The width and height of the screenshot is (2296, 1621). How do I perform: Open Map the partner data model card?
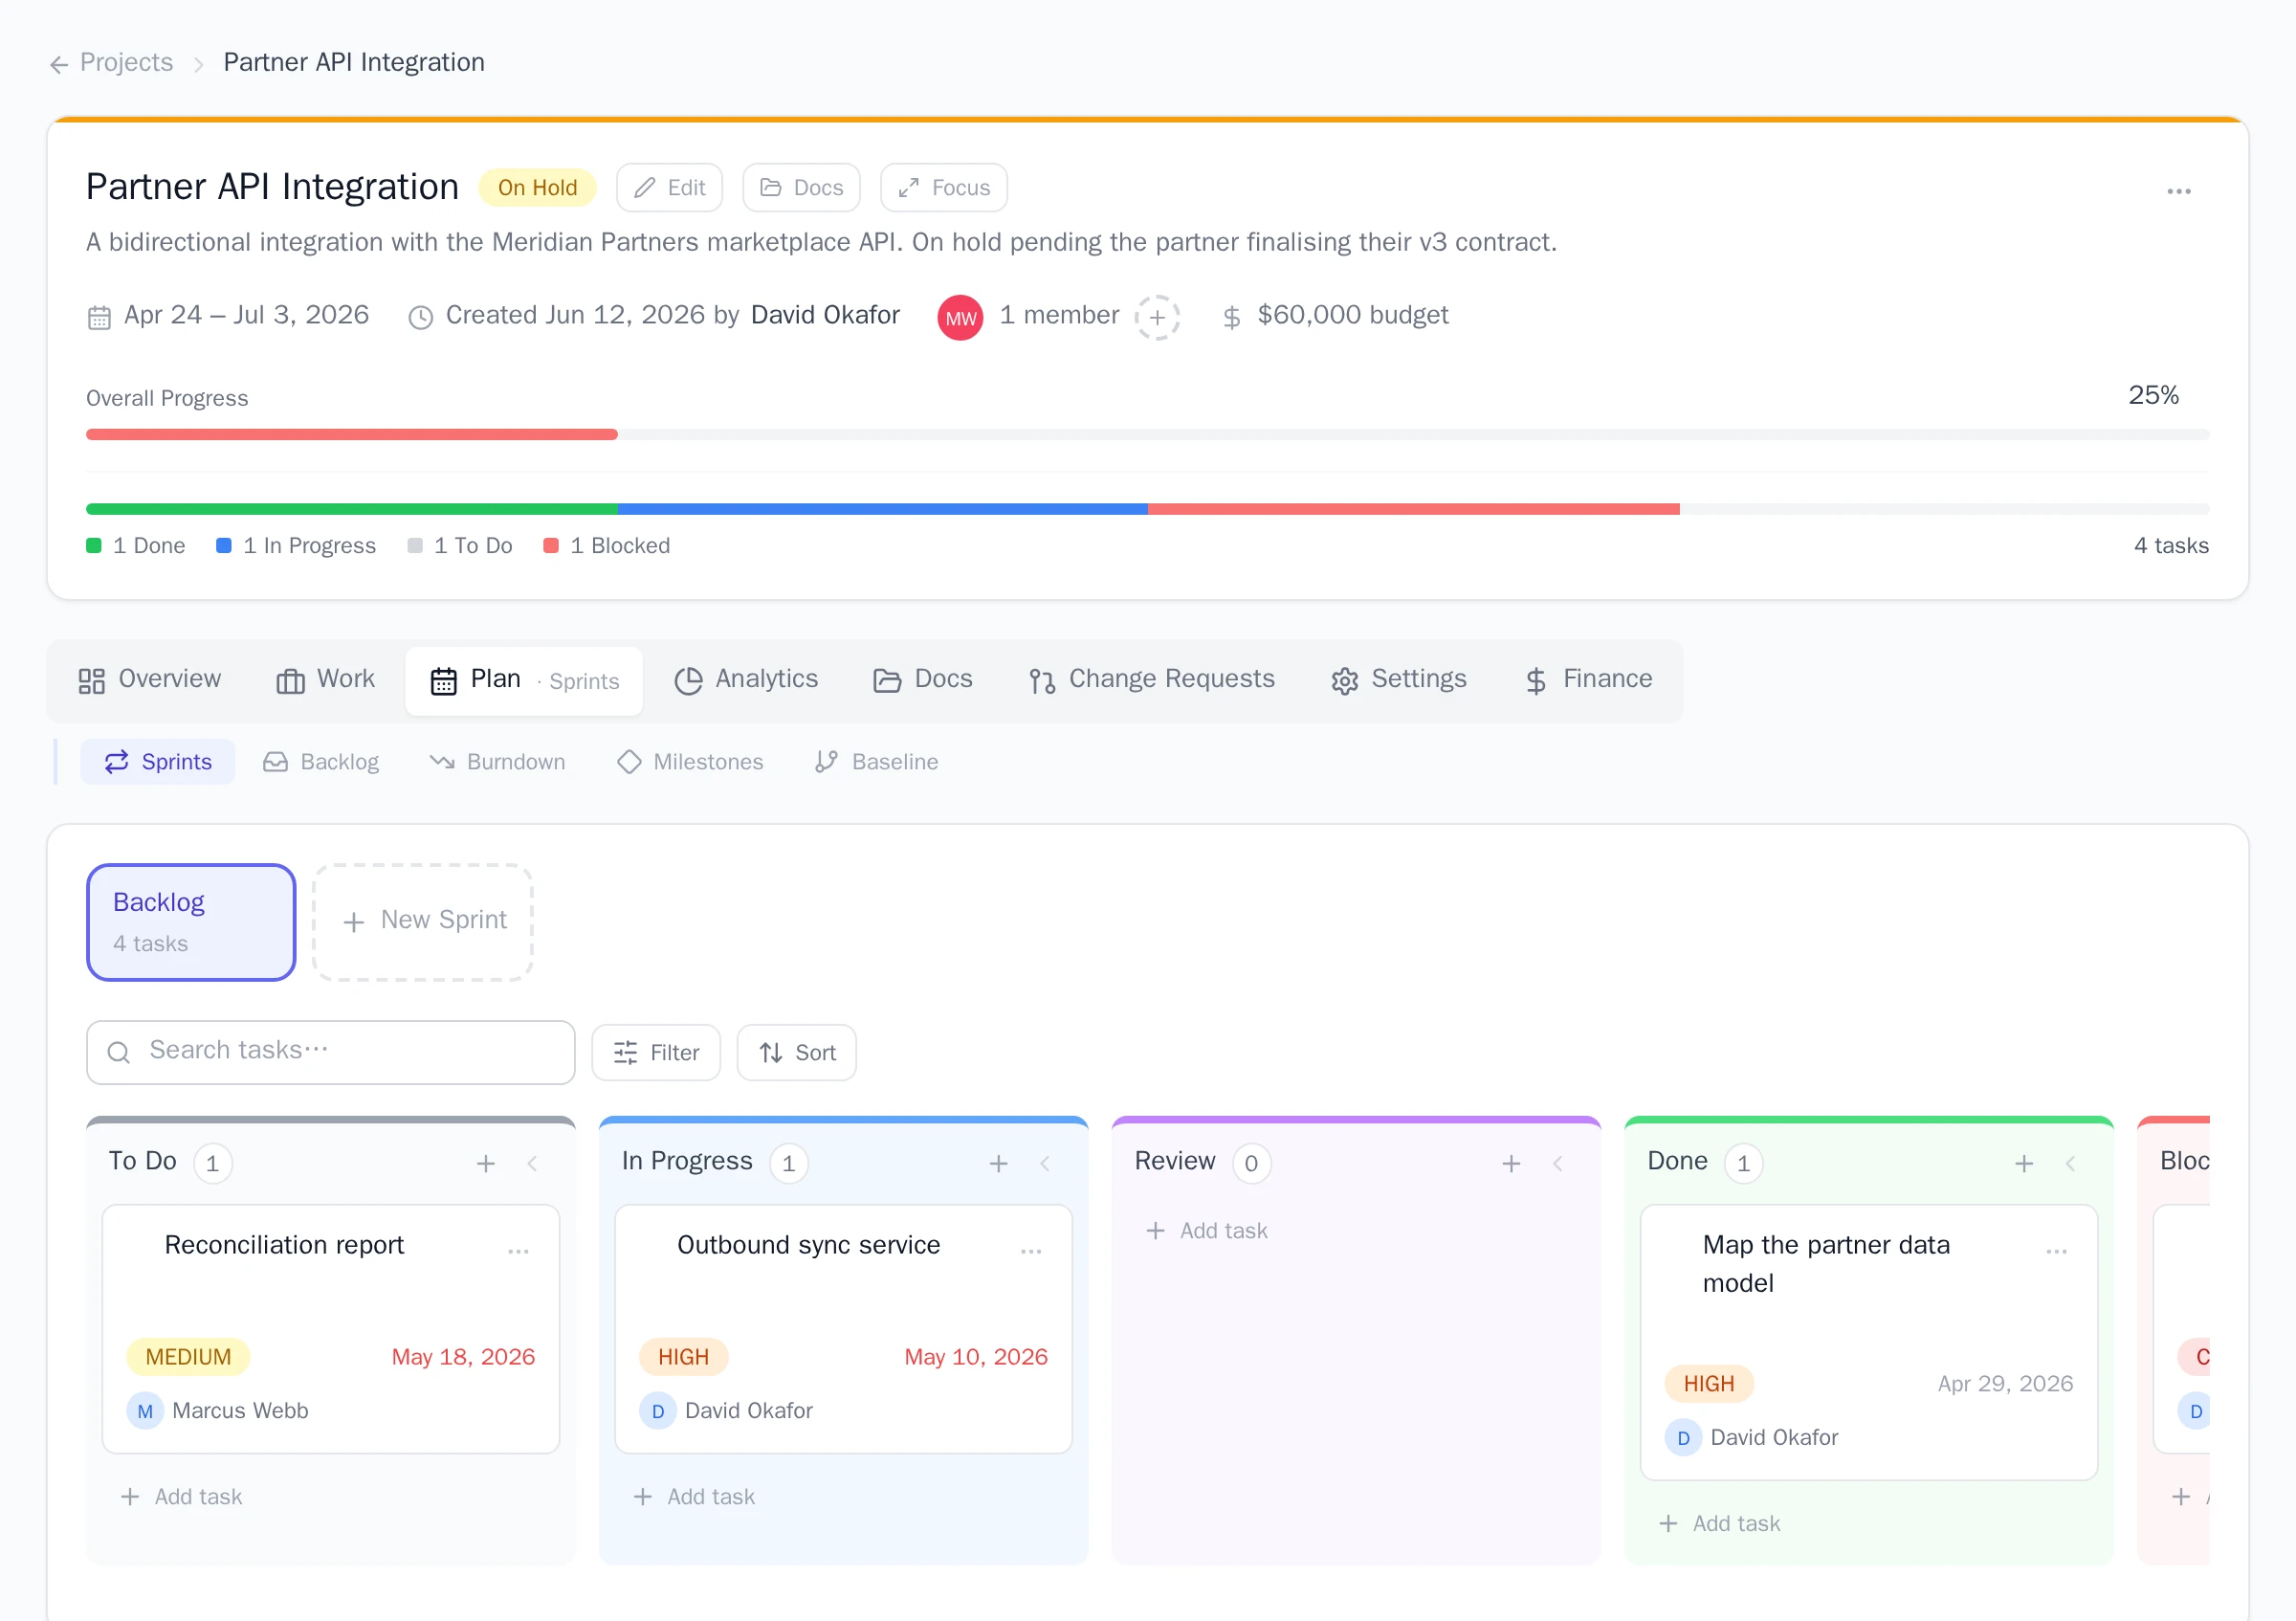point(1869,1342)
